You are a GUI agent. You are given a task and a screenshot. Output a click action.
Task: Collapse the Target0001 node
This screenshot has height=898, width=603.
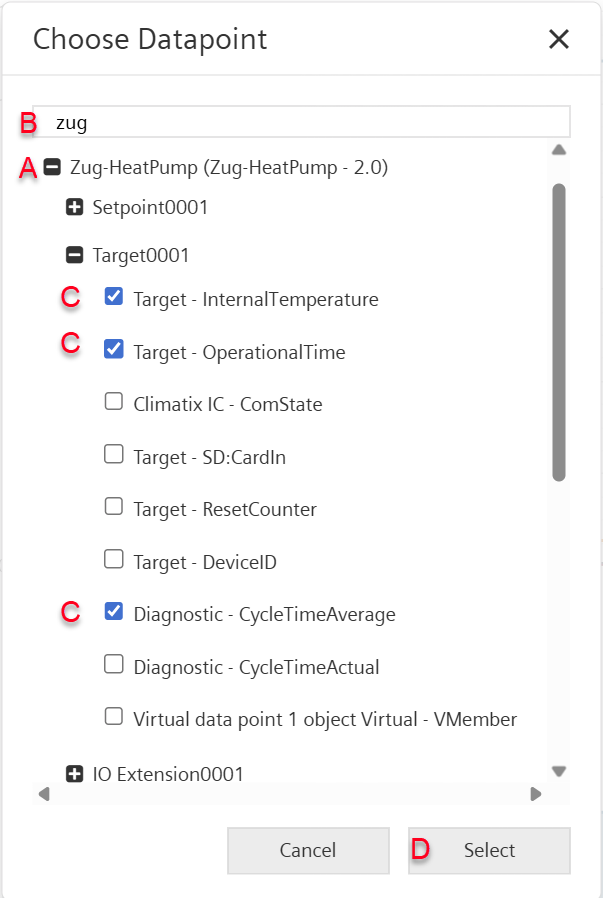(x=74, y=256)
